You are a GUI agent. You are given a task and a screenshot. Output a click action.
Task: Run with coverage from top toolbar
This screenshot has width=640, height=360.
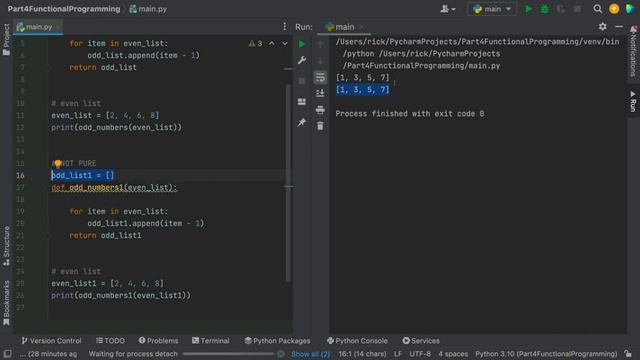[561, 9]
